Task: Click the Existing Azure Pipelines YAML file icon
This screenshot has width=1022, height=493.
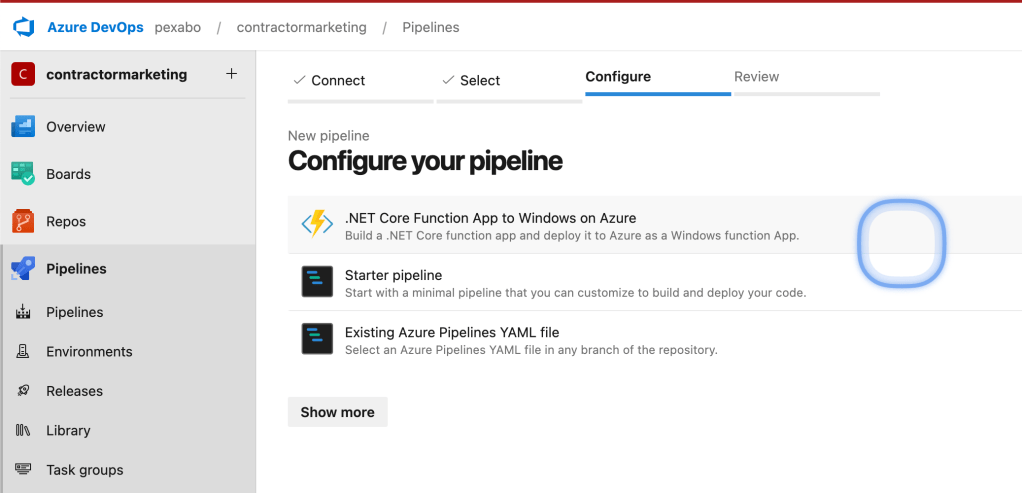Action: (317, 339)
